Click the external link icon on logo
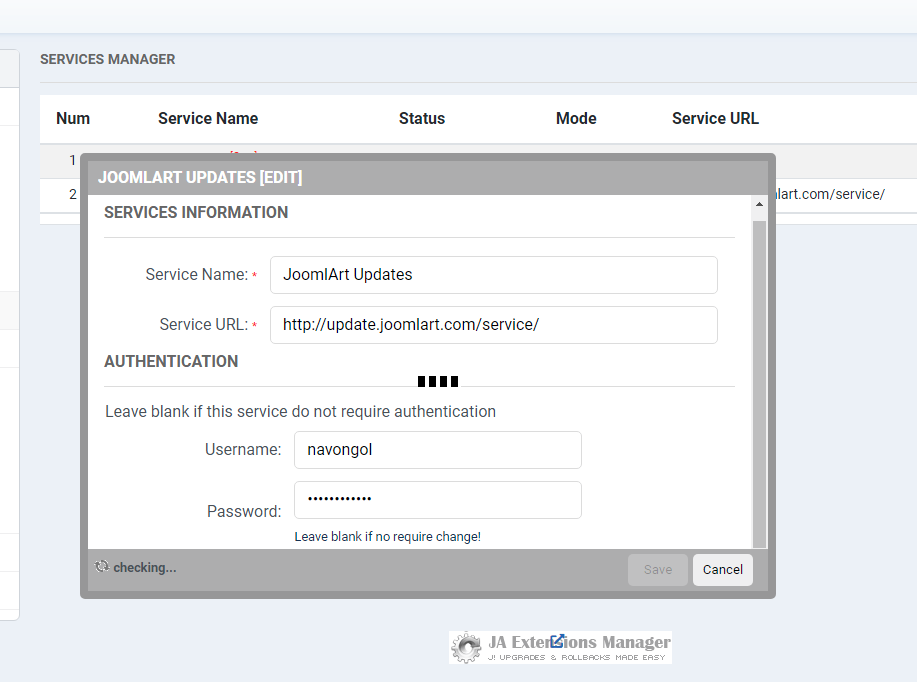This screenshot has width=917, height=682. (x=558, y=641)
